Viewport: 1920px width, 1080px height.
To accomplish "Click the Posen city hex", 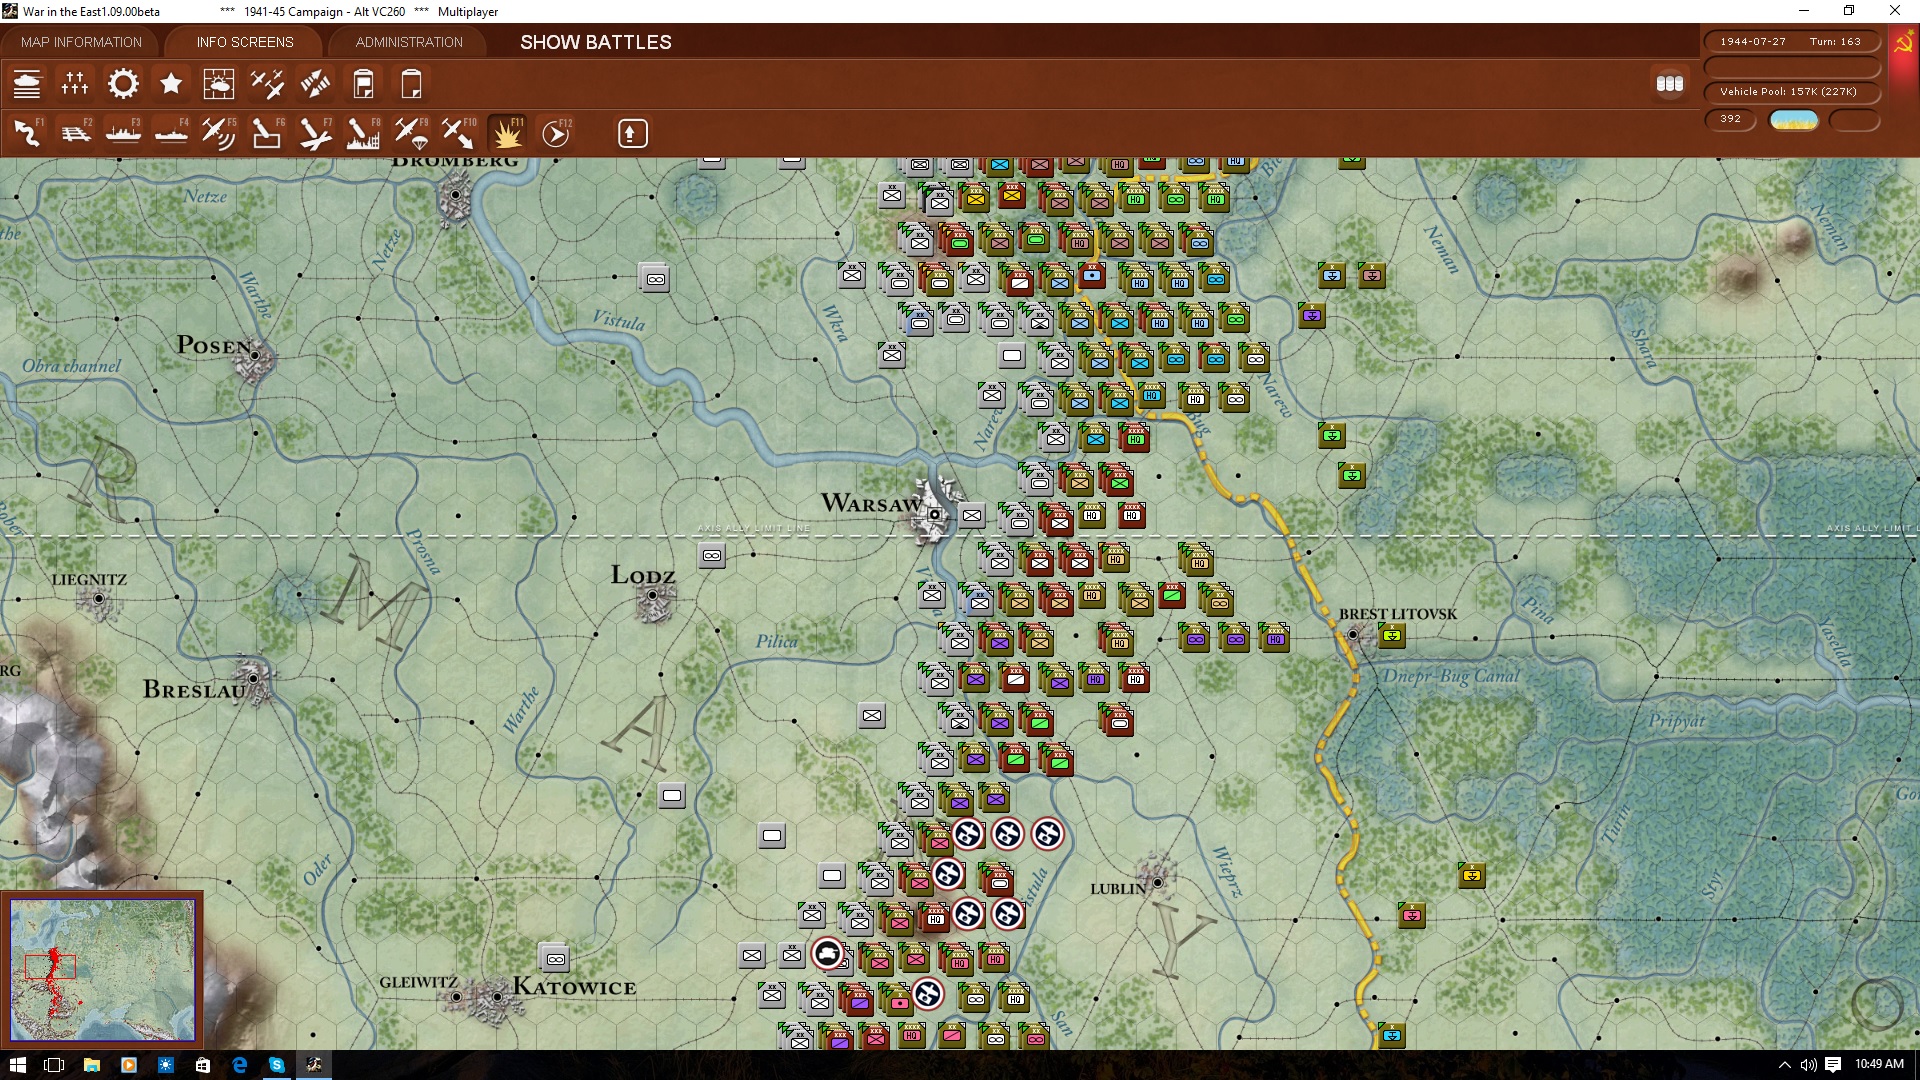I will click(x=255, y=356).
